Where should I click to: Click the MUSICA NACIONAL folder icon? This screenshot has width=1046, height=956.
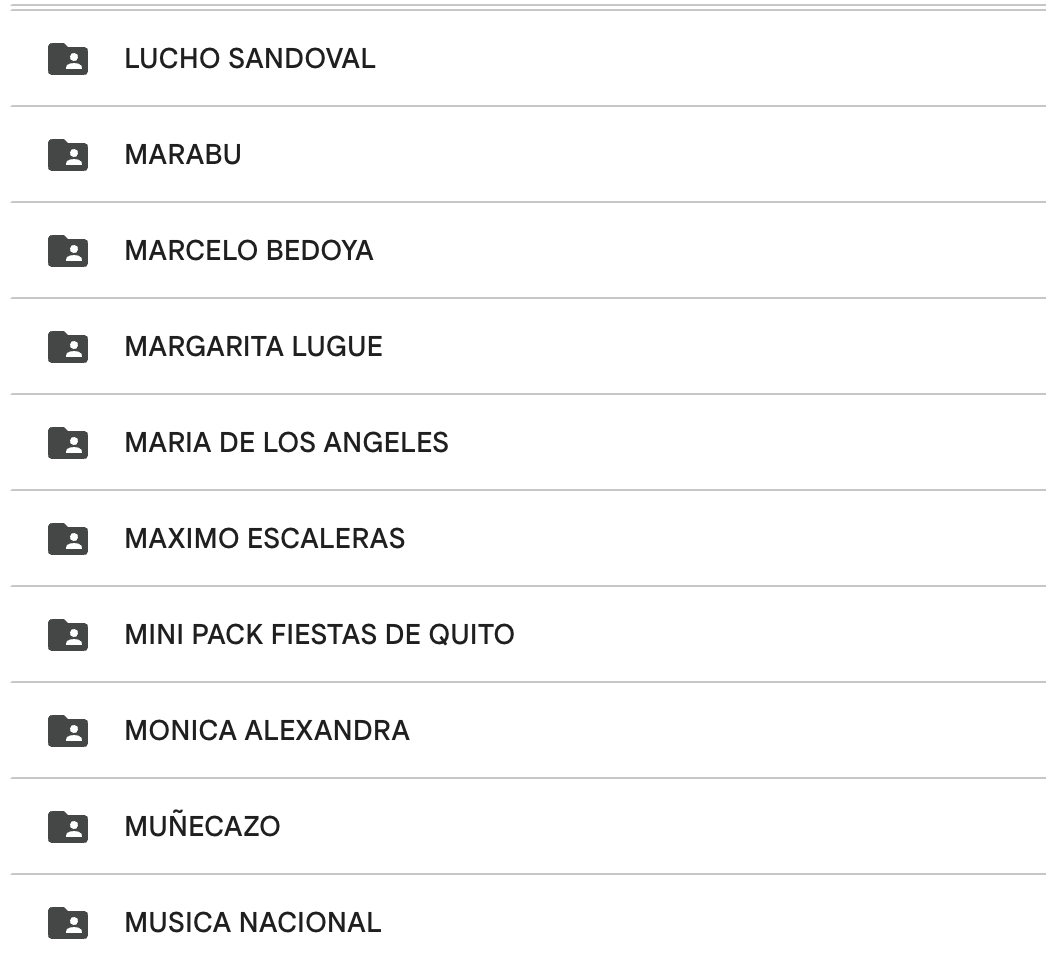68,923
